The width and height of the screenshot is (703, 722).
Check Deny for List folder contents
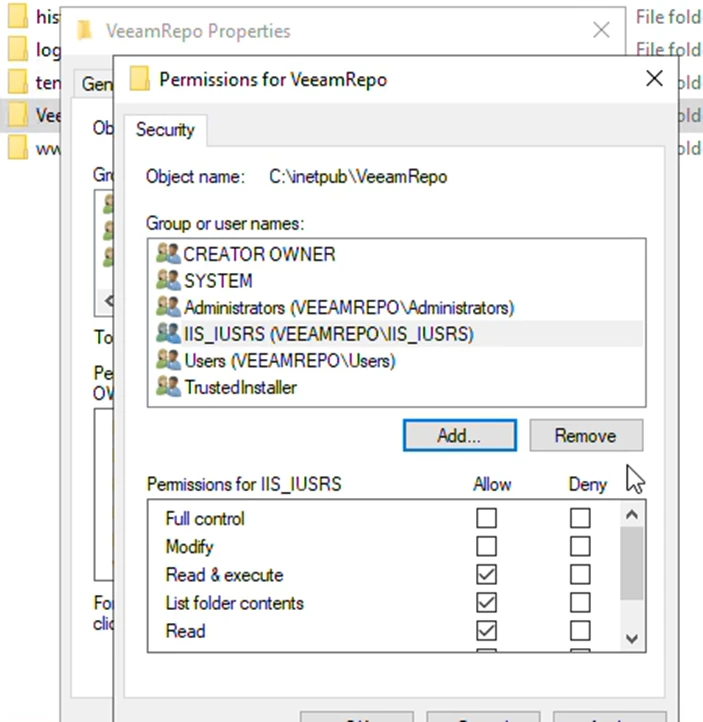[580, 603]
